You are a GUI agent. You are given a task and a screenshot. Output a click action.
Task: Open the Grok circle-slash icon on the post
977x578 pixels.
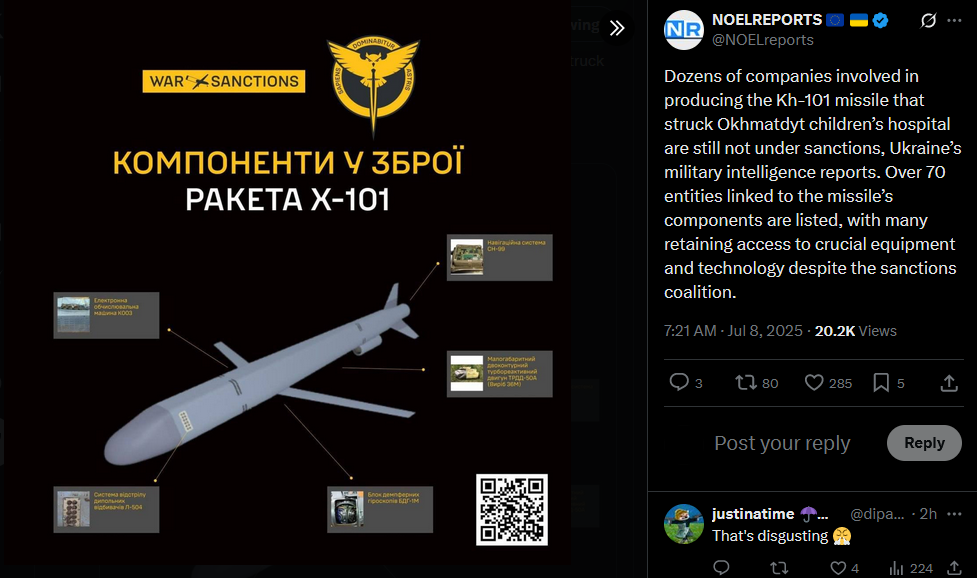[928, 21]
